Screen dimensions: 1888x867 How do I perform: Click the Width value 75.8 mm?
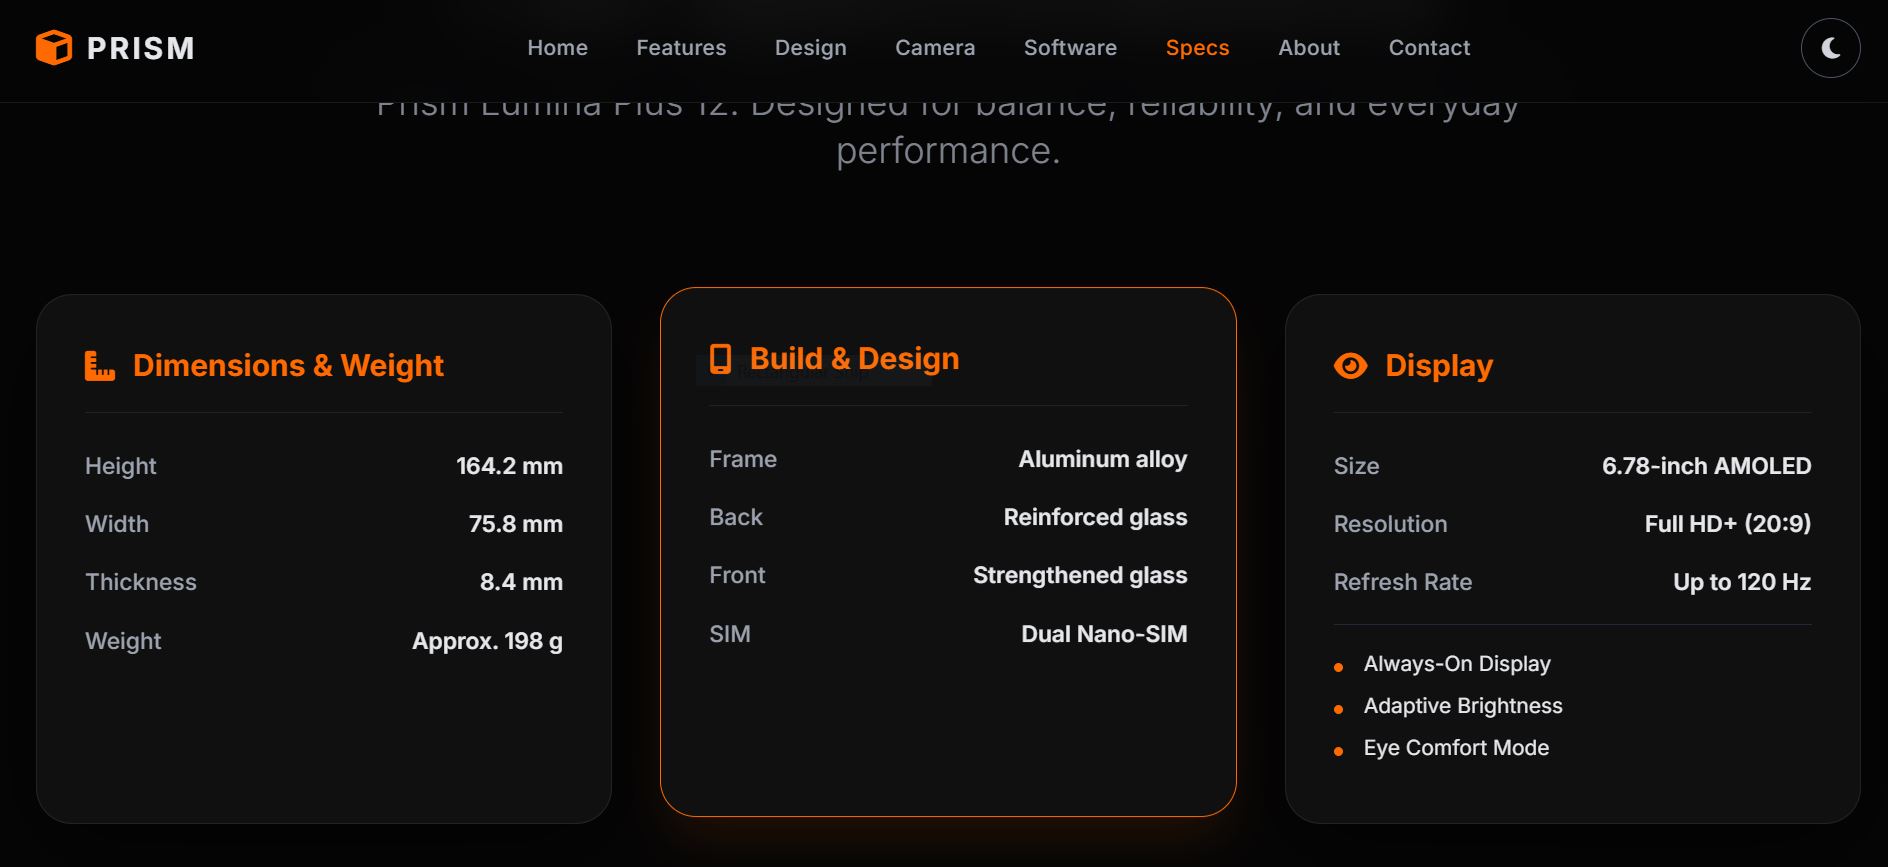[515, 524]
